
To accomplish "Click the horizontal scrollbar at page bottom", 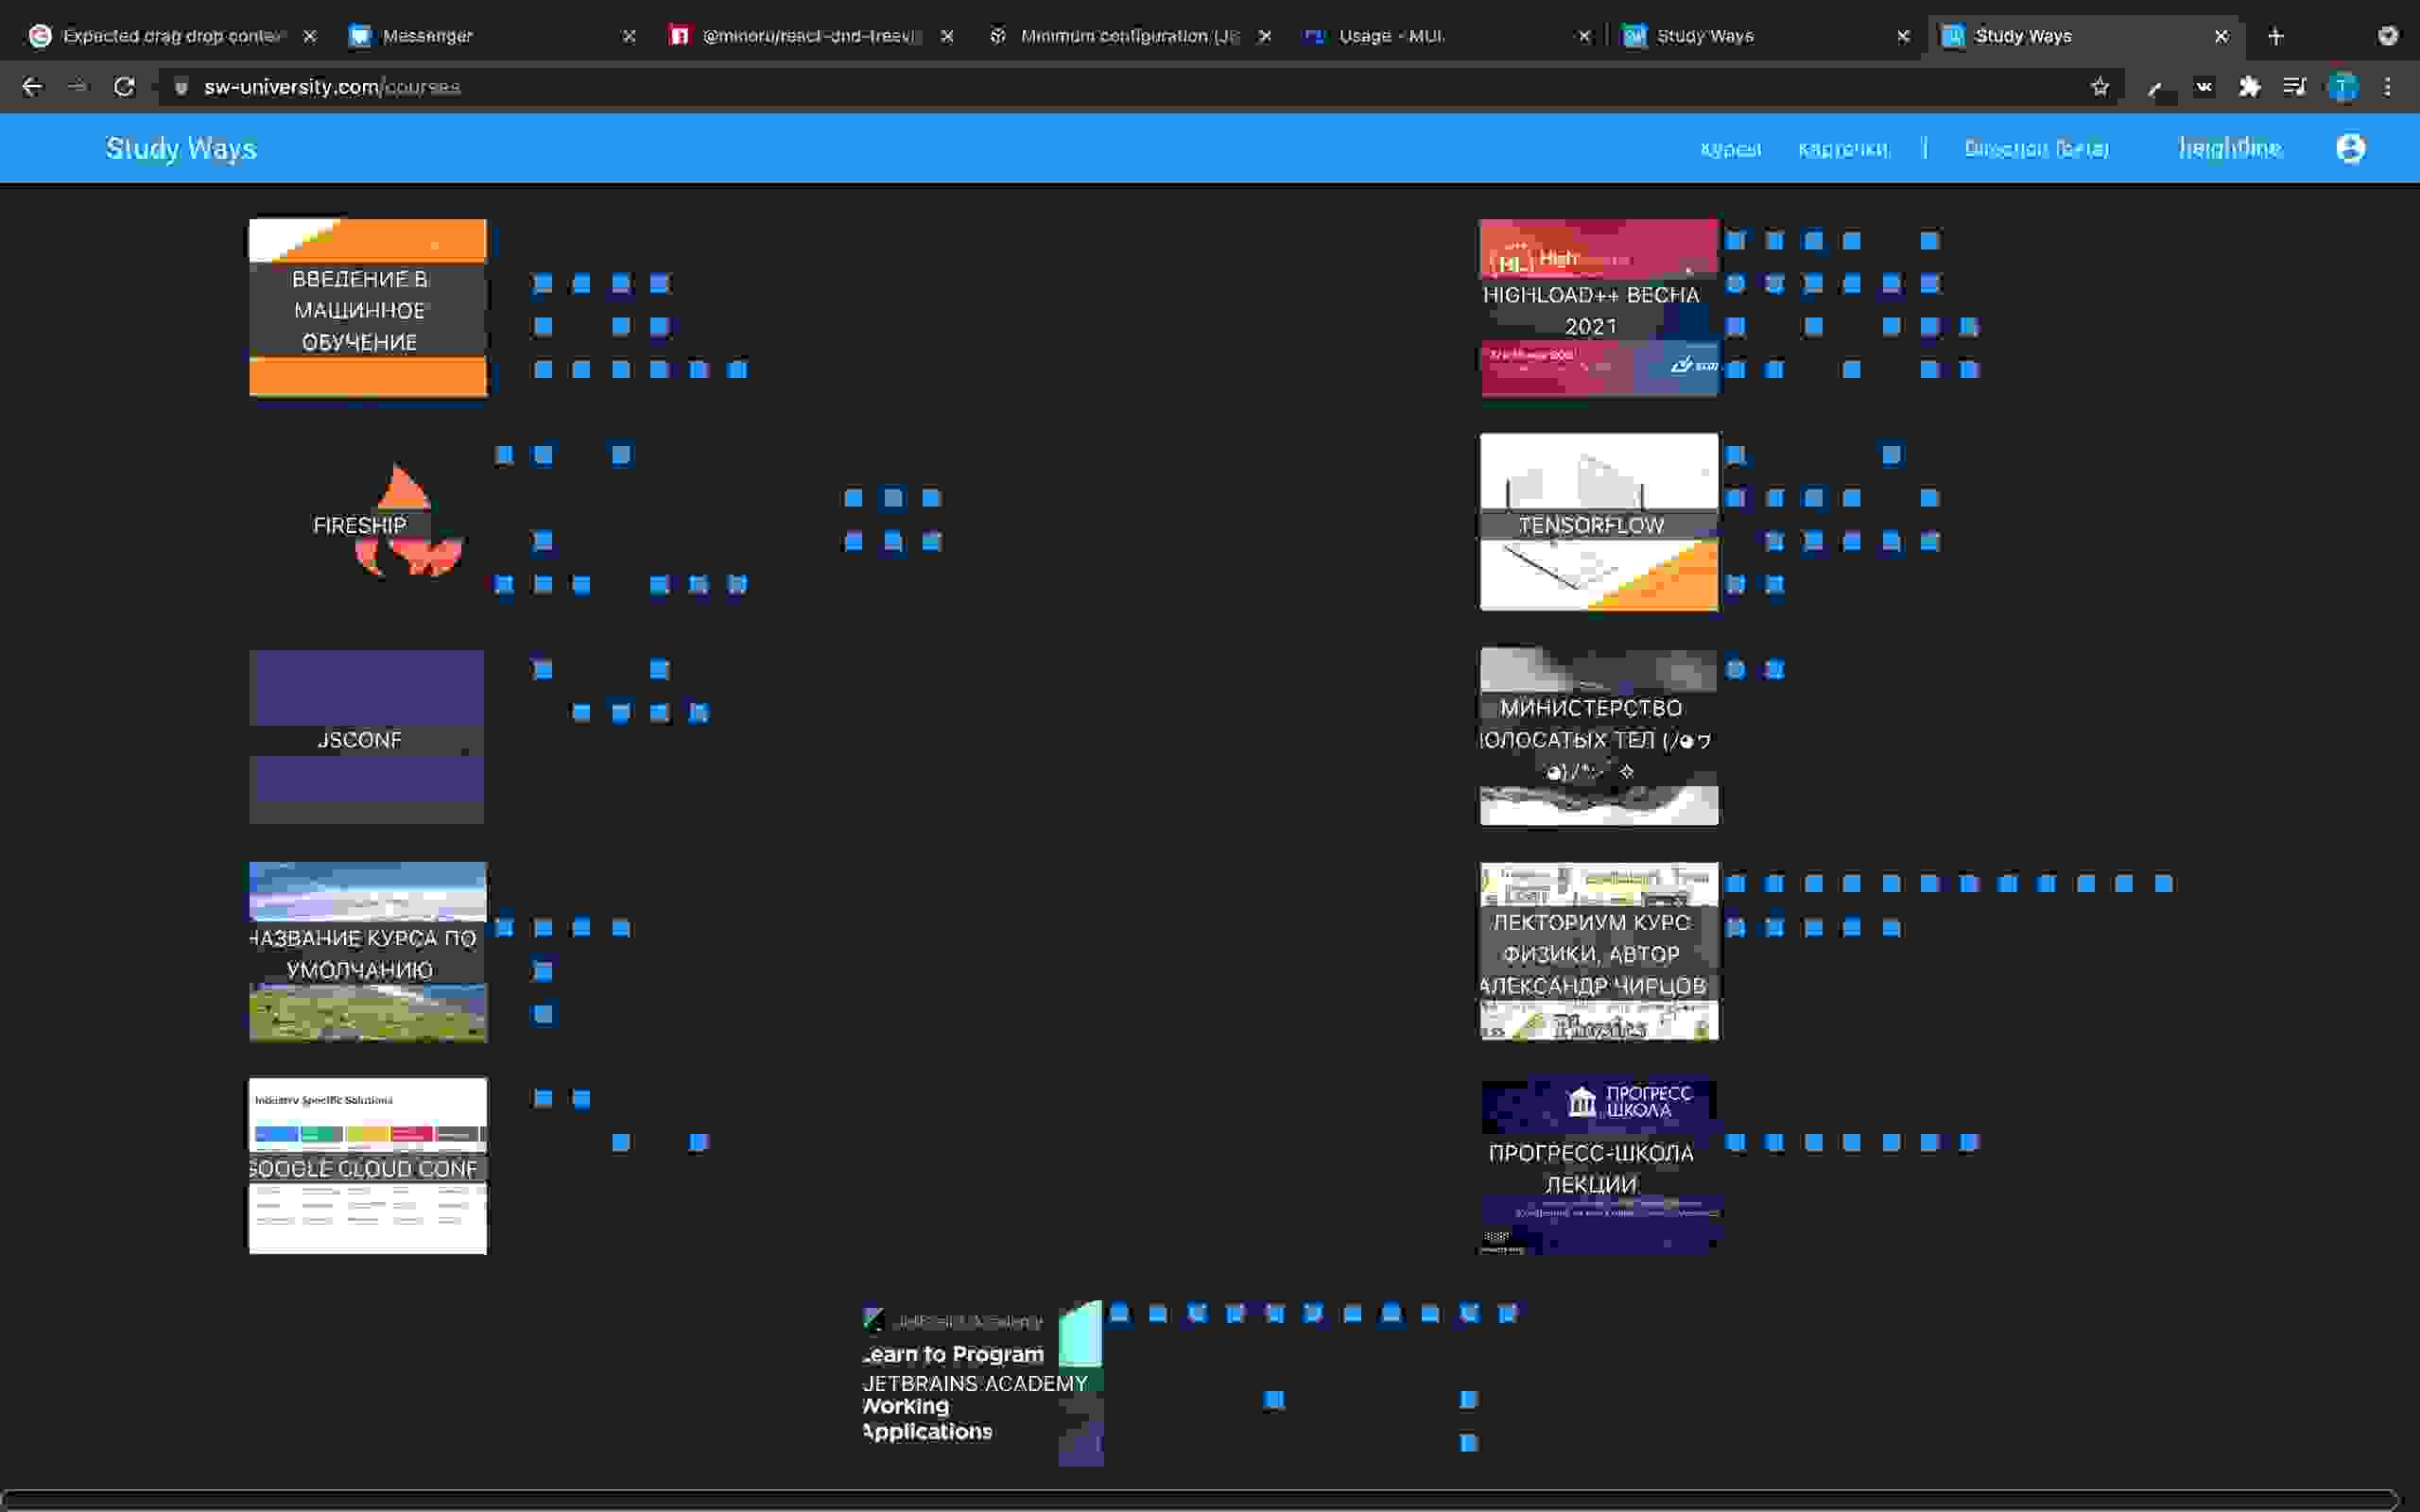I will pos(1200,1500).
